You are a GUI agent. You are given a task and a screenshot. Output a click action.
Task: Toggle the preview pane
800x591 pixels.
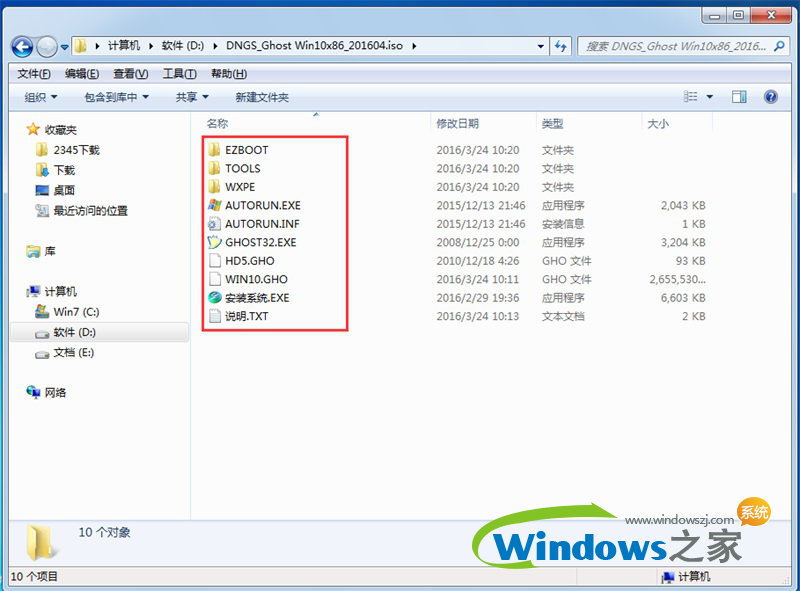738,96
